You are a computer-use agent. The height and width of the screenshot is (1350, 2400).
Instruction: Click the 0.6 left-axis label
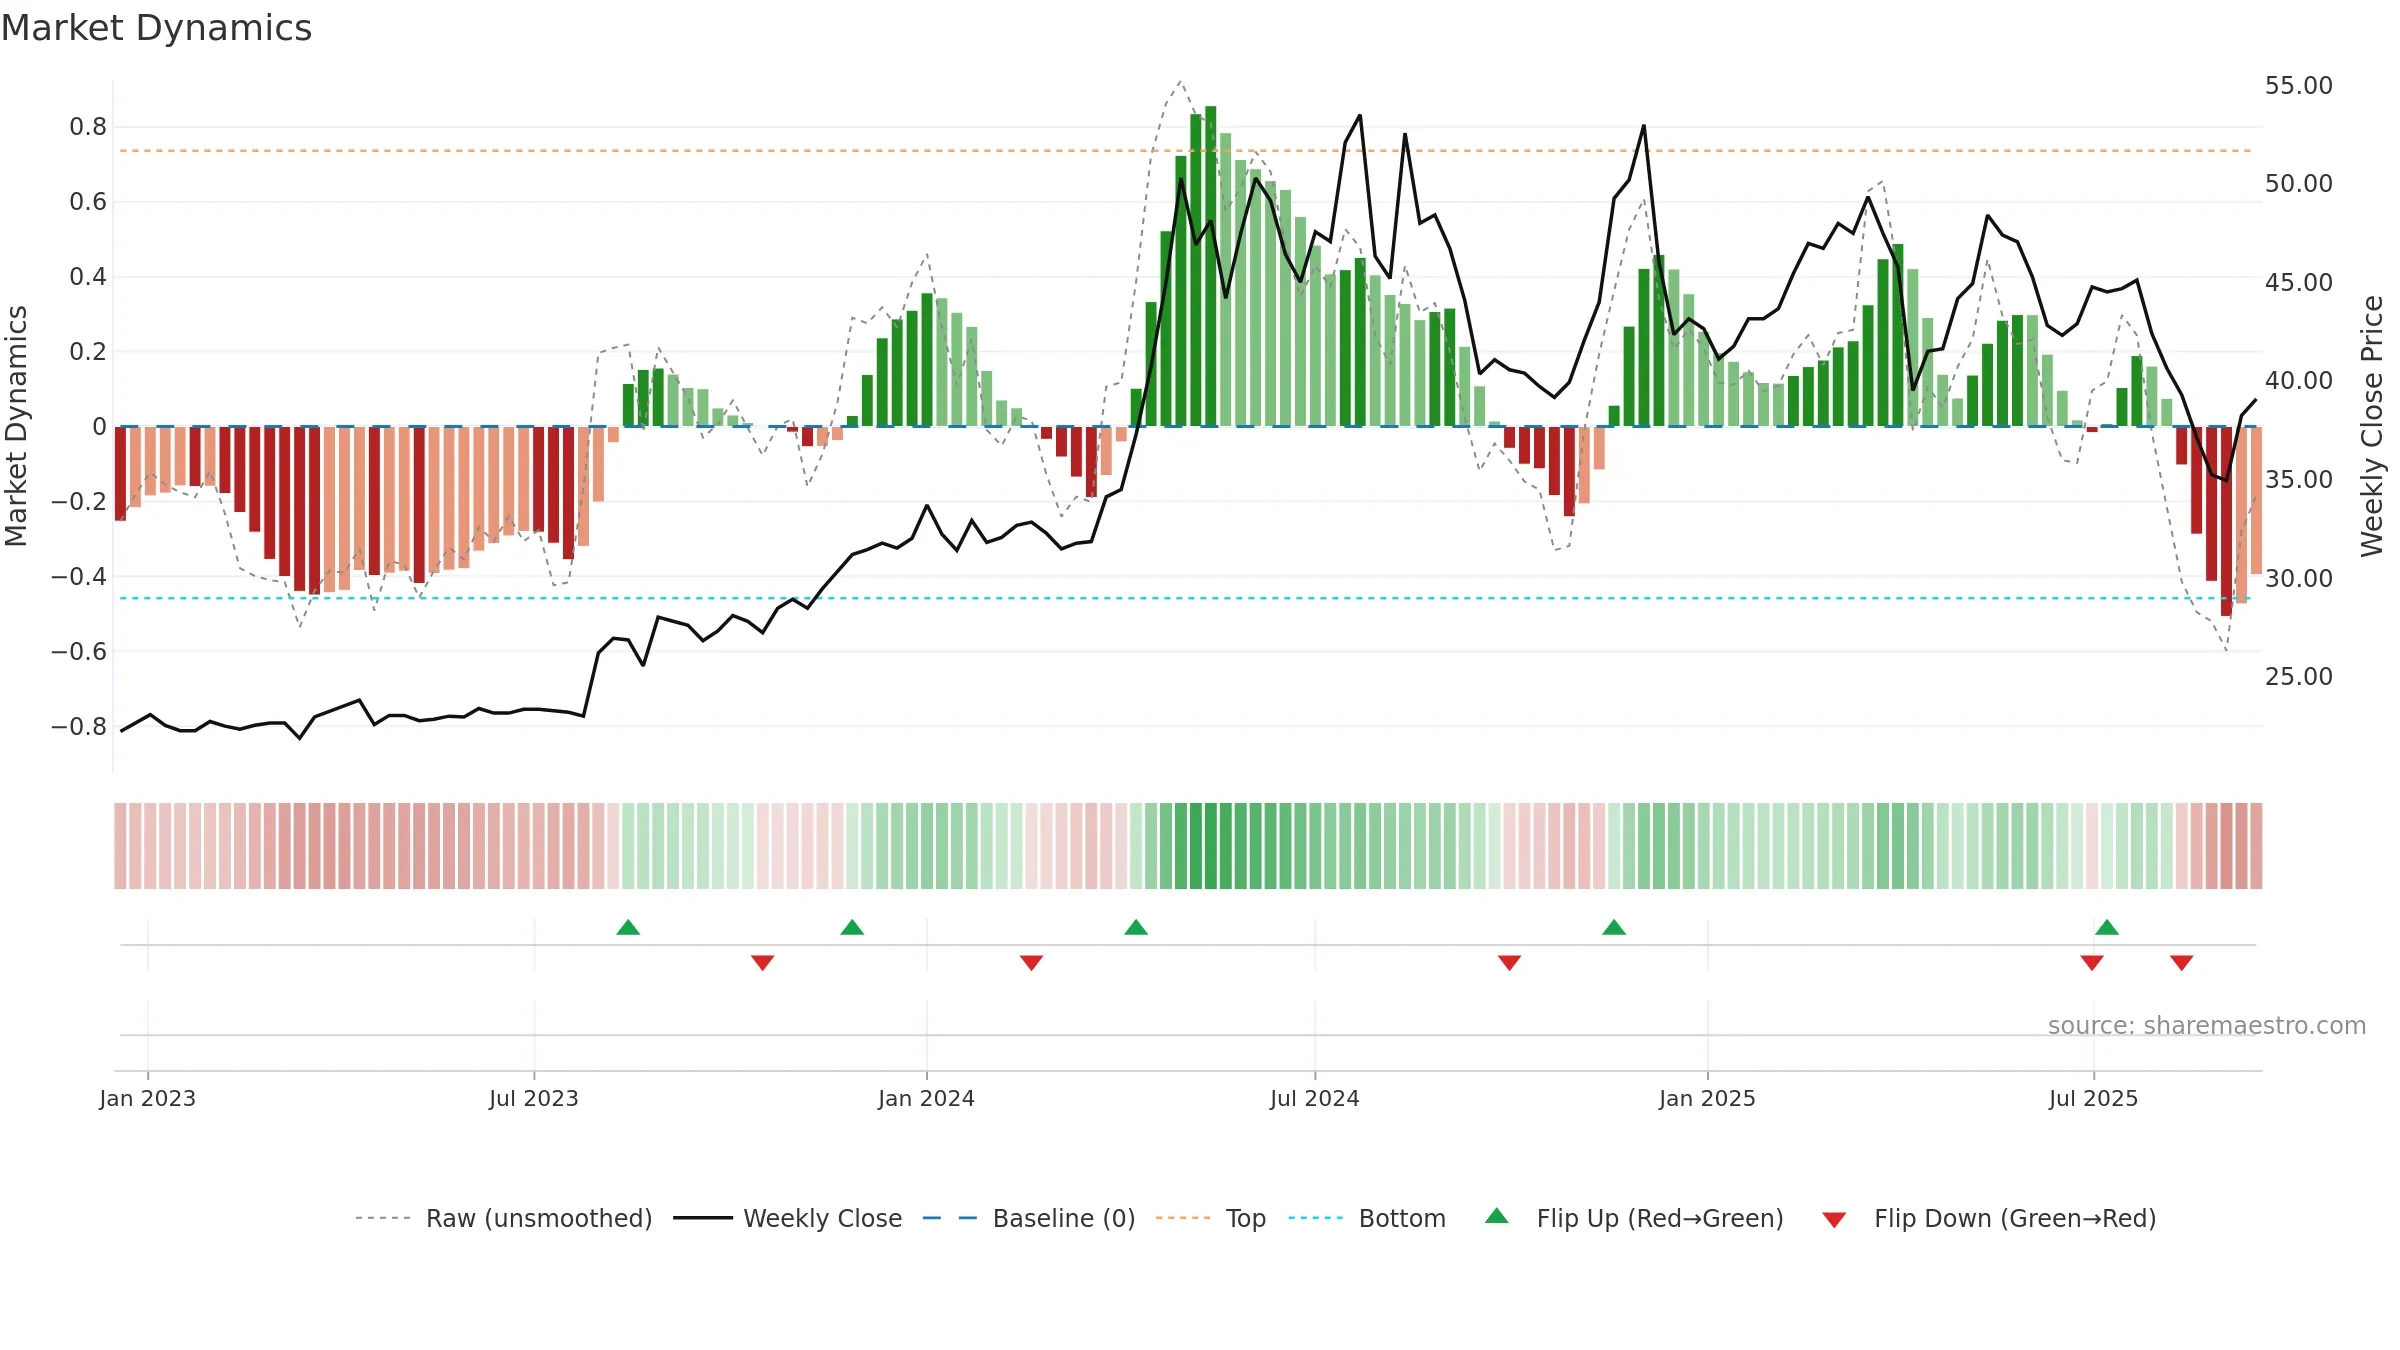tap(88, 202)
